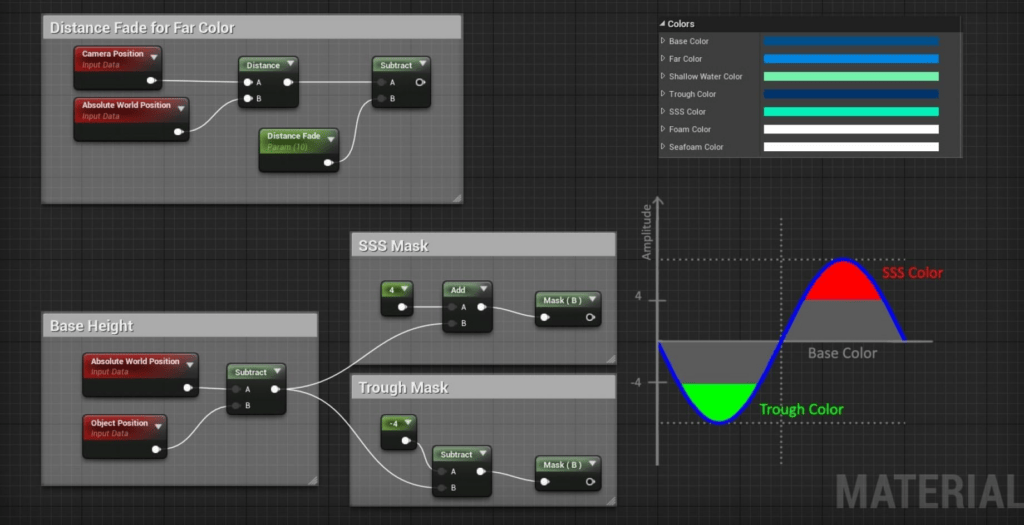1024x525 pixels.
Task: Click the Distance Fade parameter's output pin
Action: pos(328,163)
